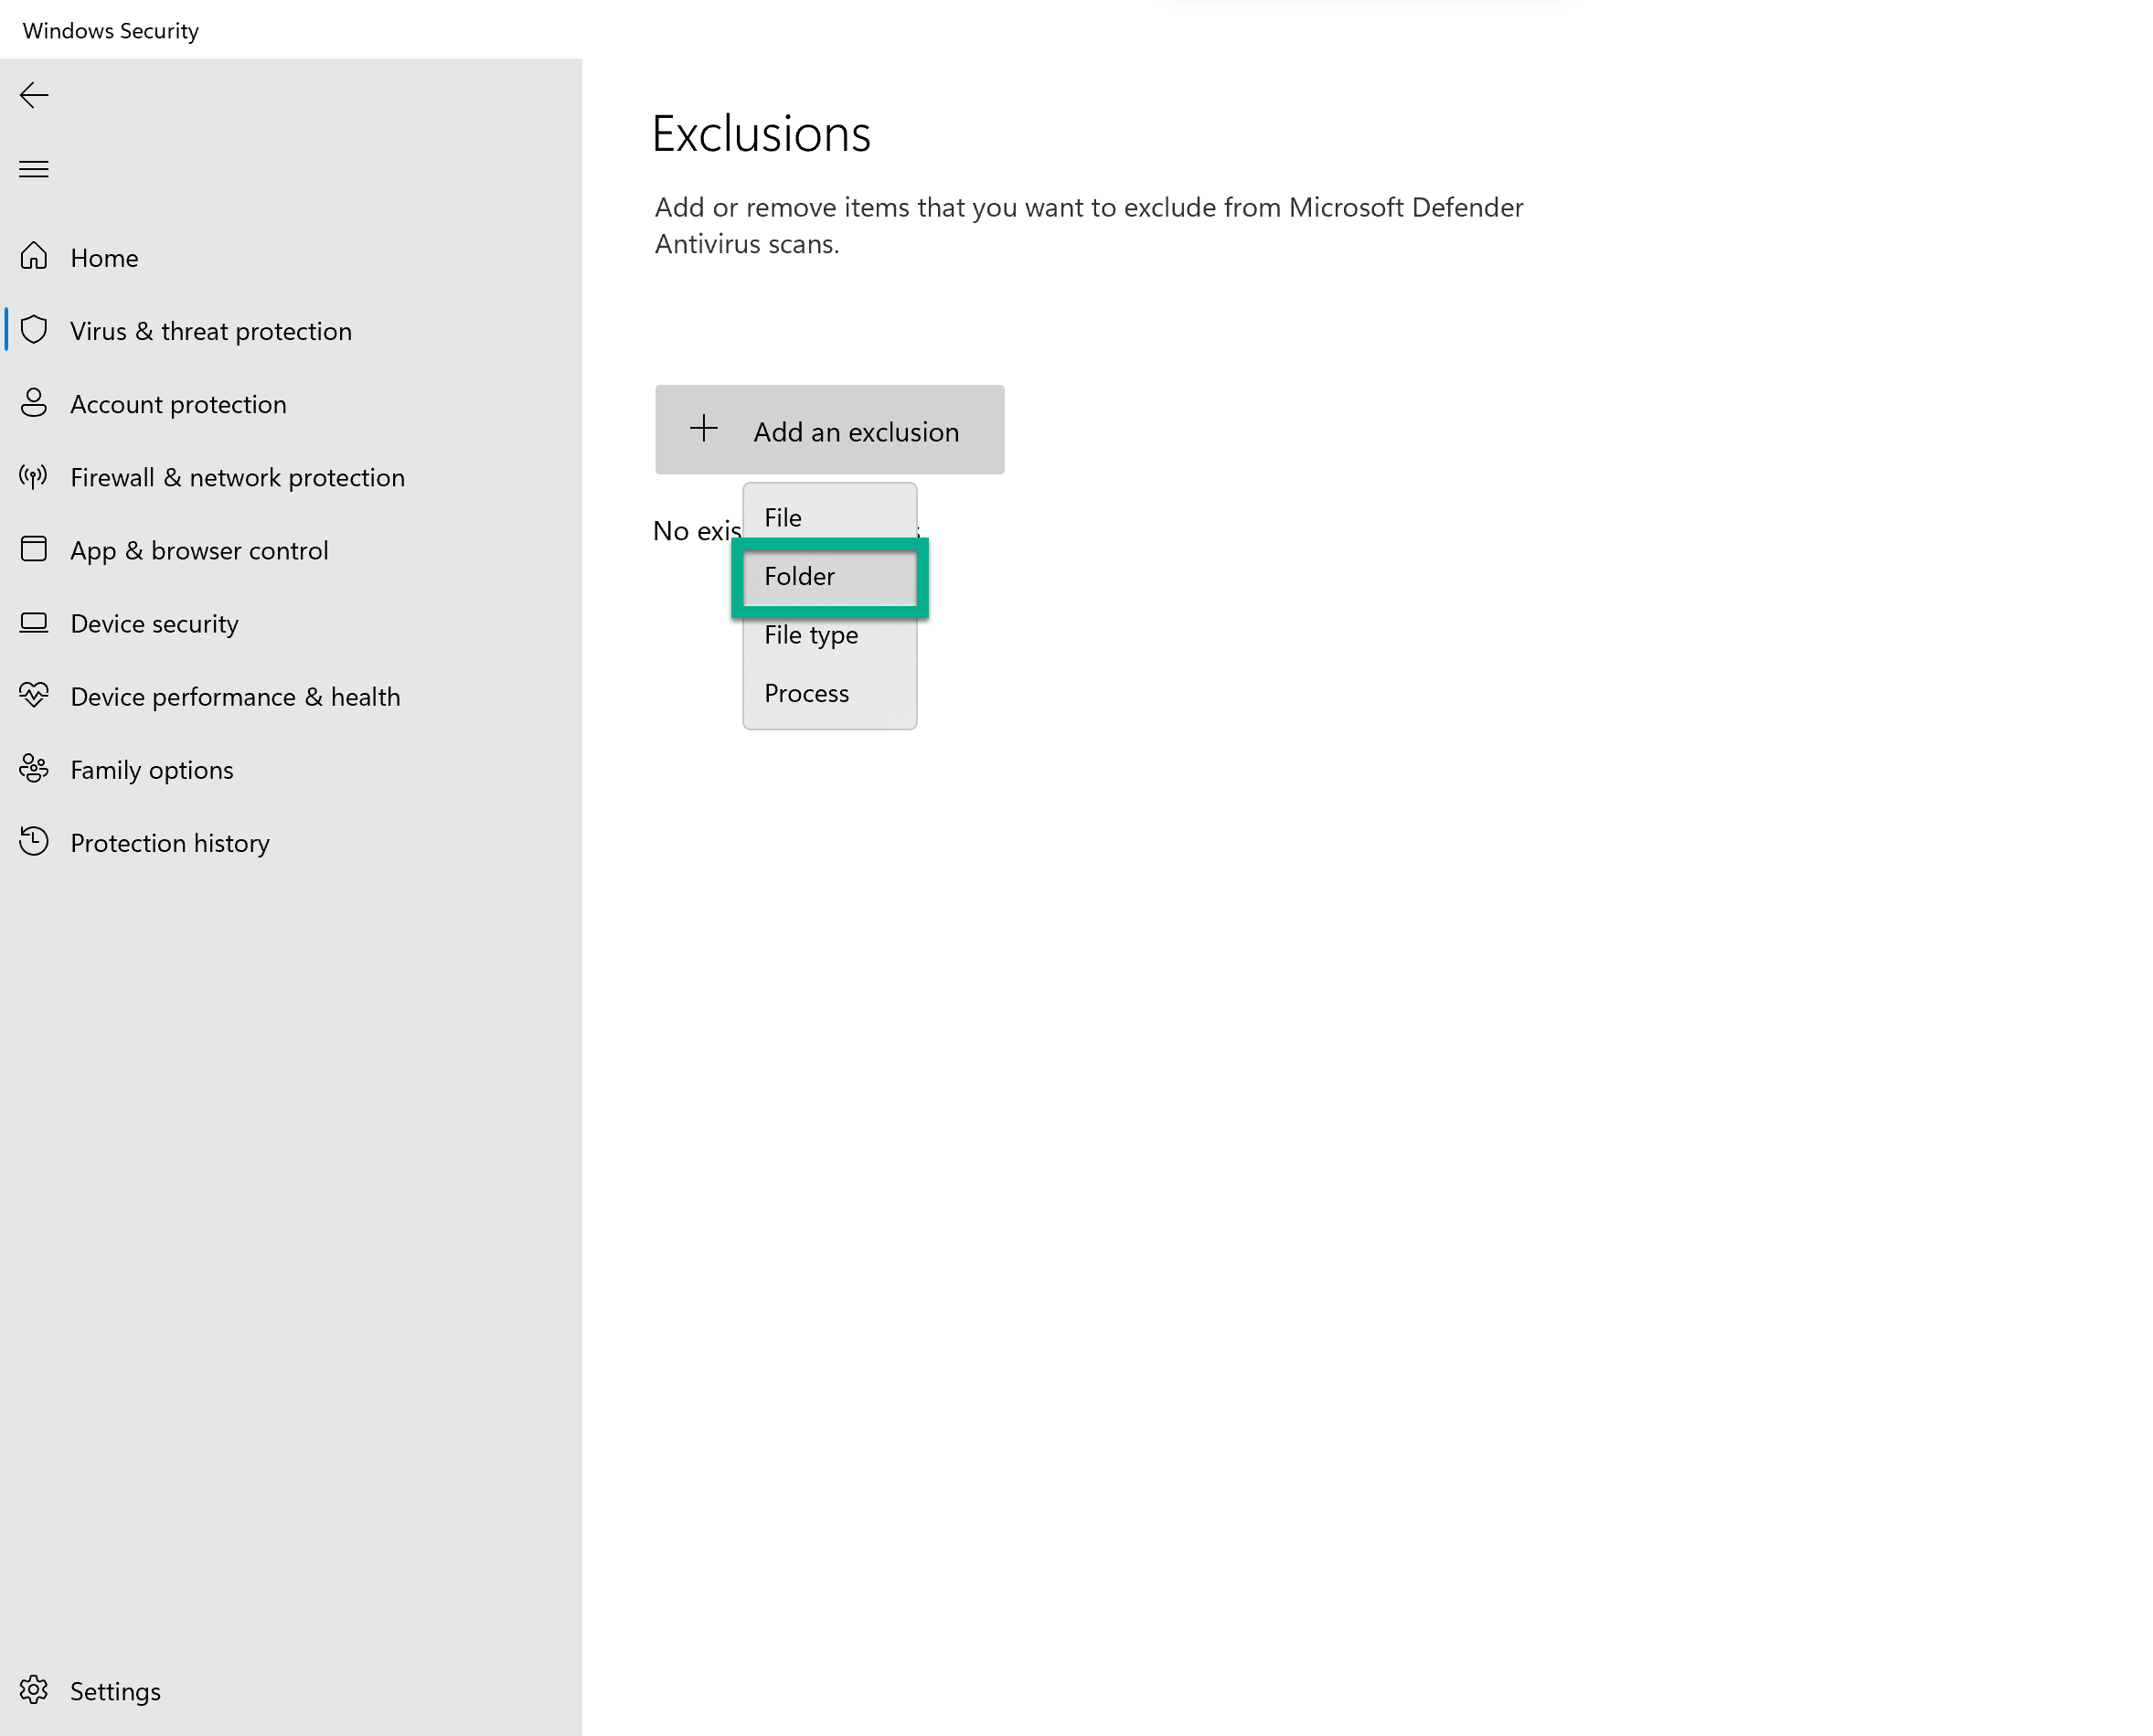The width and height of the screenshot is (2153, 1736).
Task: Click the Protection history clock icon
Action: coord(34,841)
